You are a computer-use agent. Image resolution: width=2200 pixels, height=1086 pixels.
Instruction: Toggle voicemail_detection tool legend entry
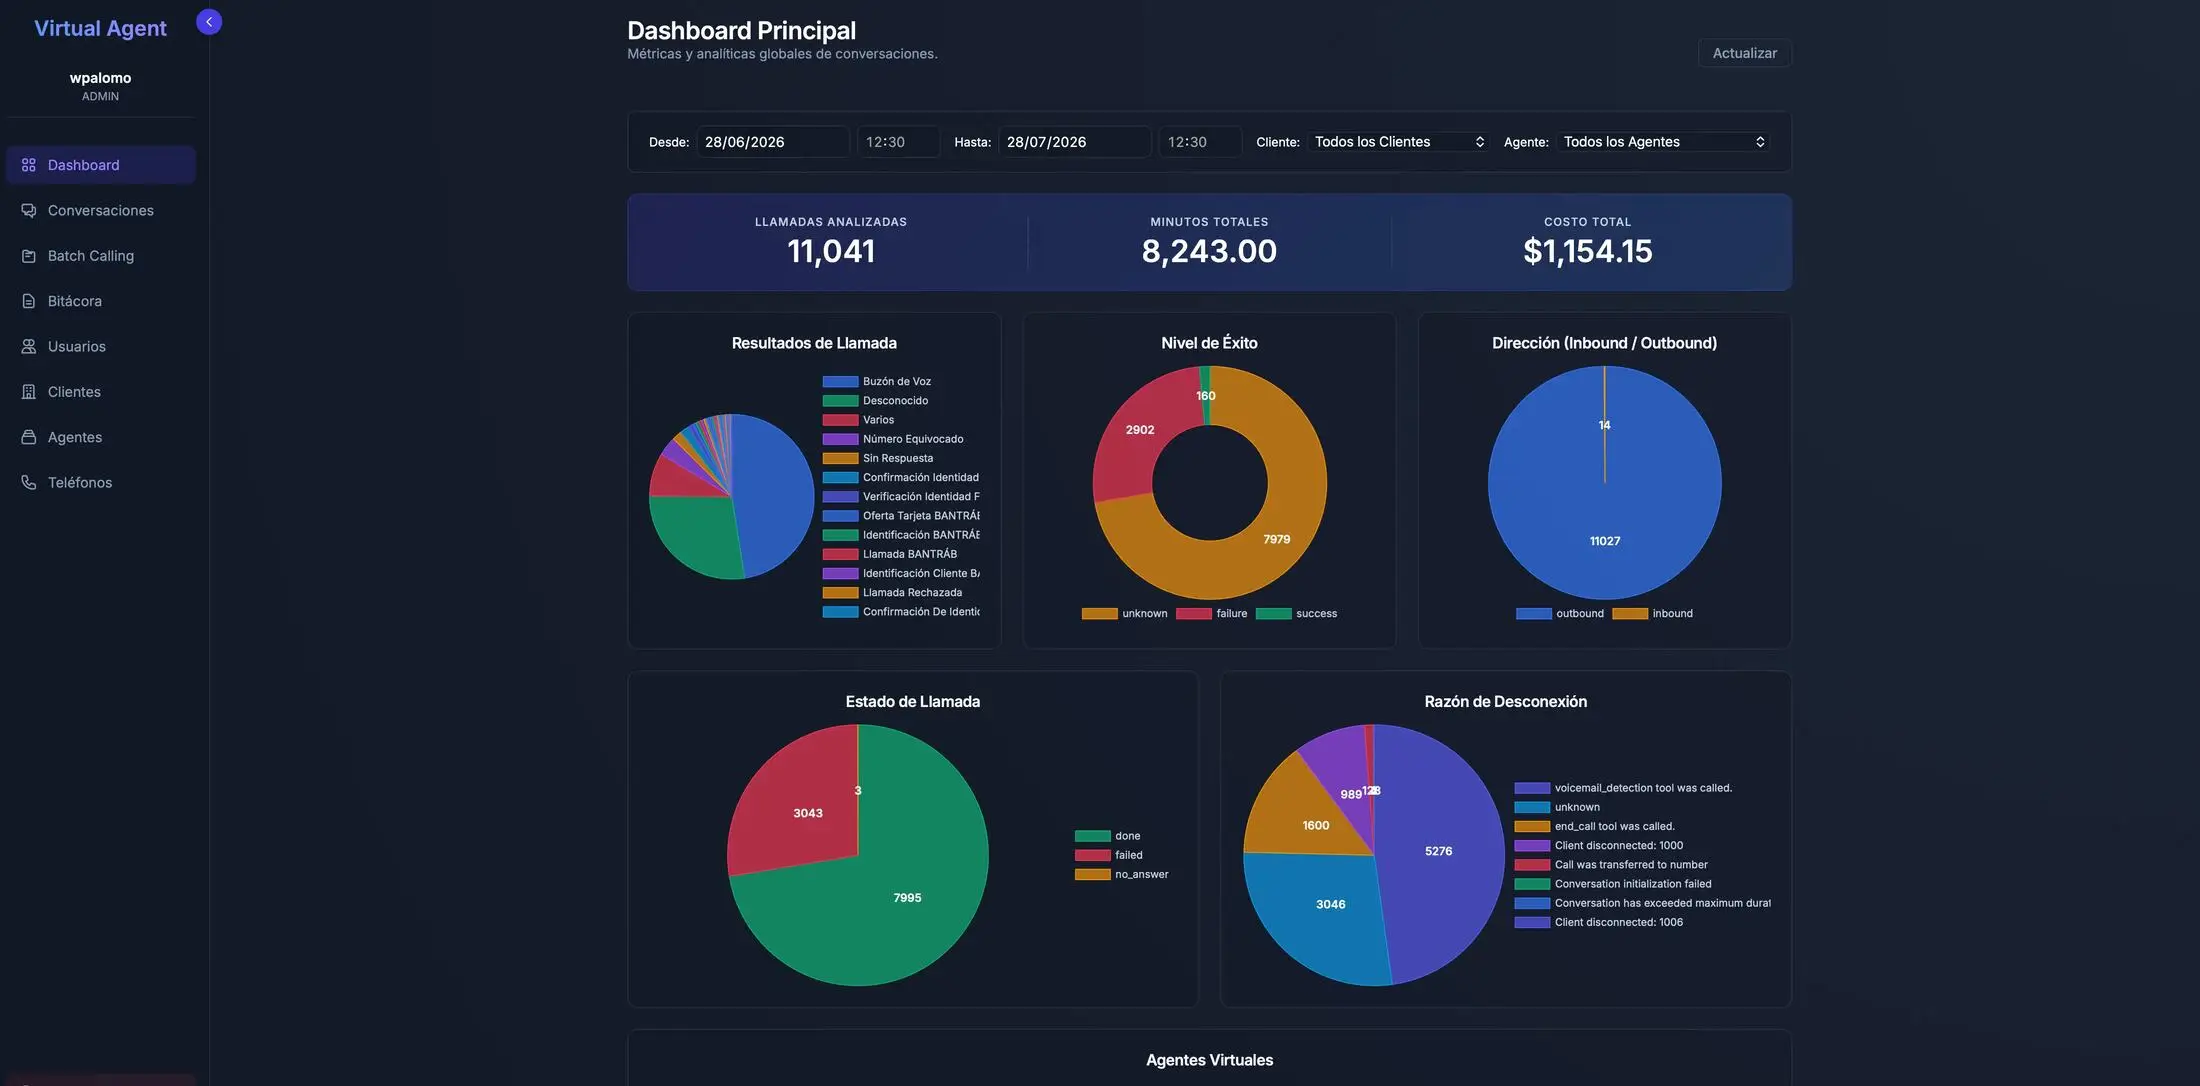(1623, 788)
